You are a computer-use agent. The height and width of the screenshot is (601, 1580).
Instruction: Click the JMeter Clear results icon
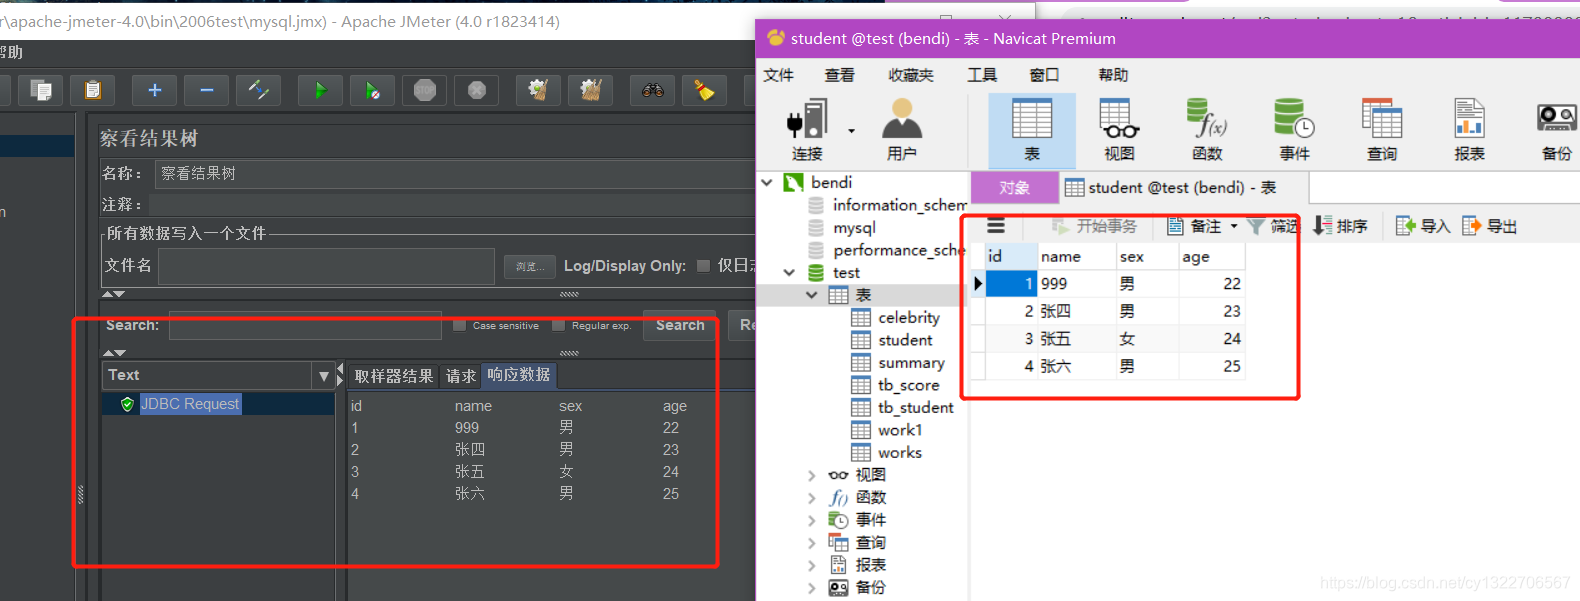click(x=538, y=91)
